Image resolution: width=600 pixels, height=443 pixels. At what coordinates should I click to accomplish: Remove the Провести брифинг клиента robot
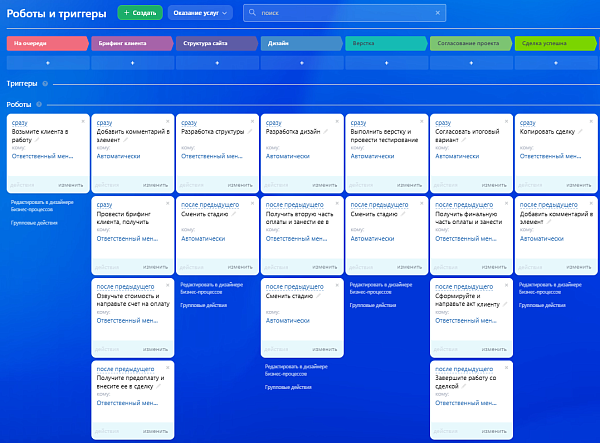pos(168,204)
